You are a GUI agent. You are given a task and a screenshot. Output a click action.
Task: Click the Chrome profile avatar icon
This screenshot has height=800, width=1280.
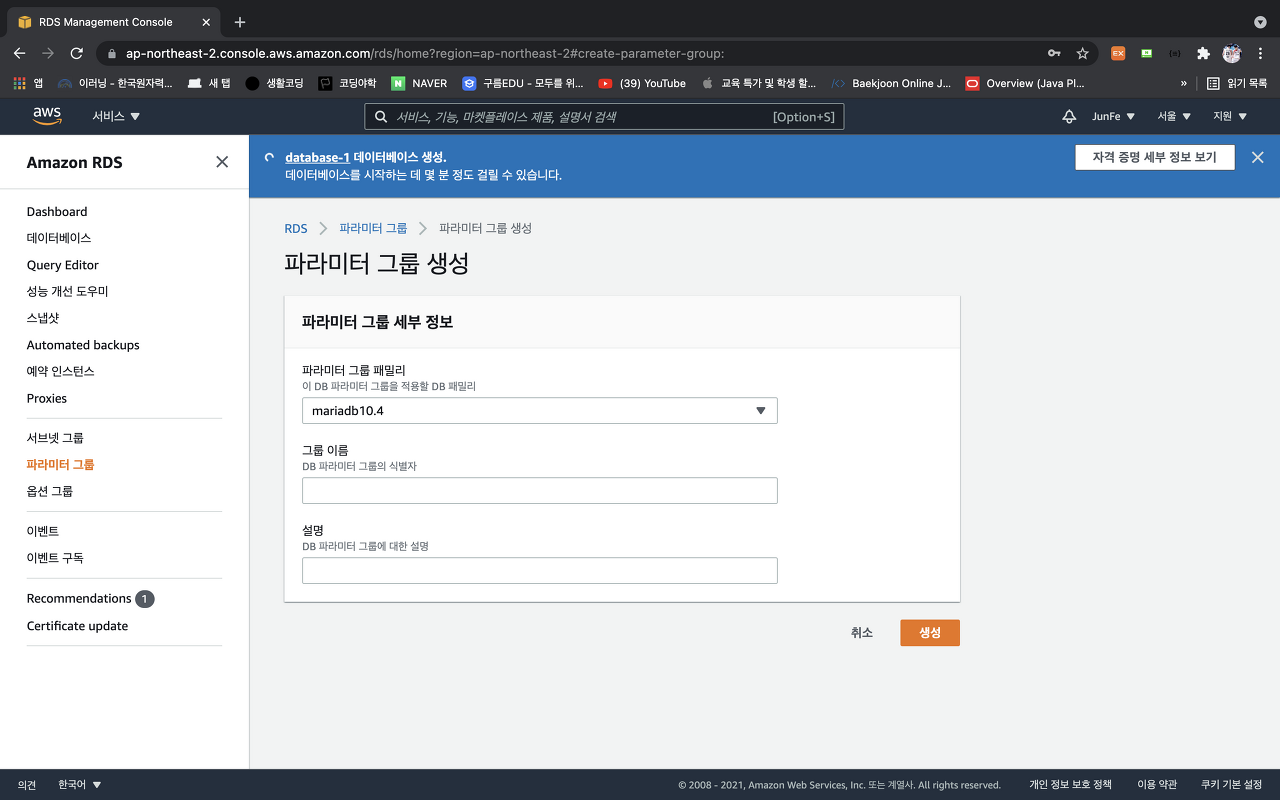[1232, 53]
